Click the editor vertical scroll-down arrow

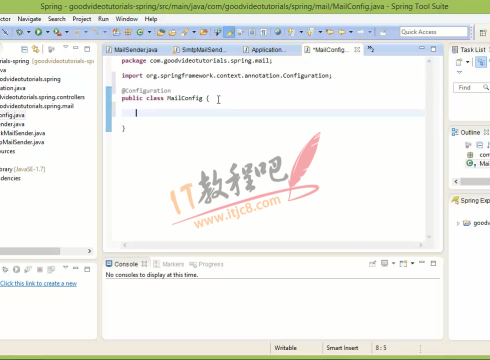pos(429,237)
